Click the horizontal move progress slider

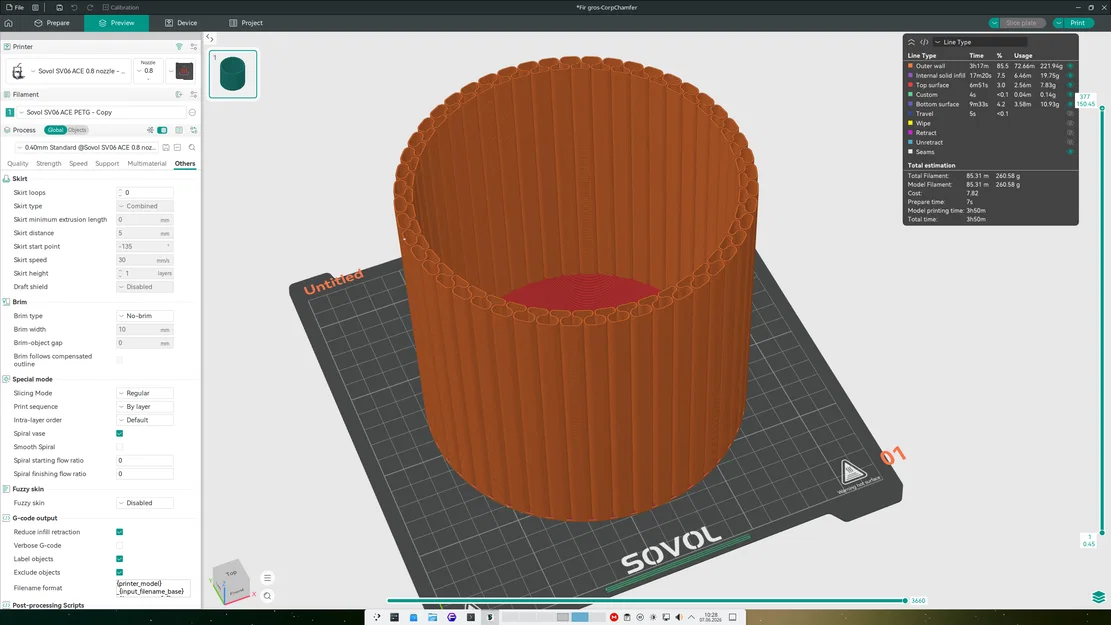tap(646, 601)
